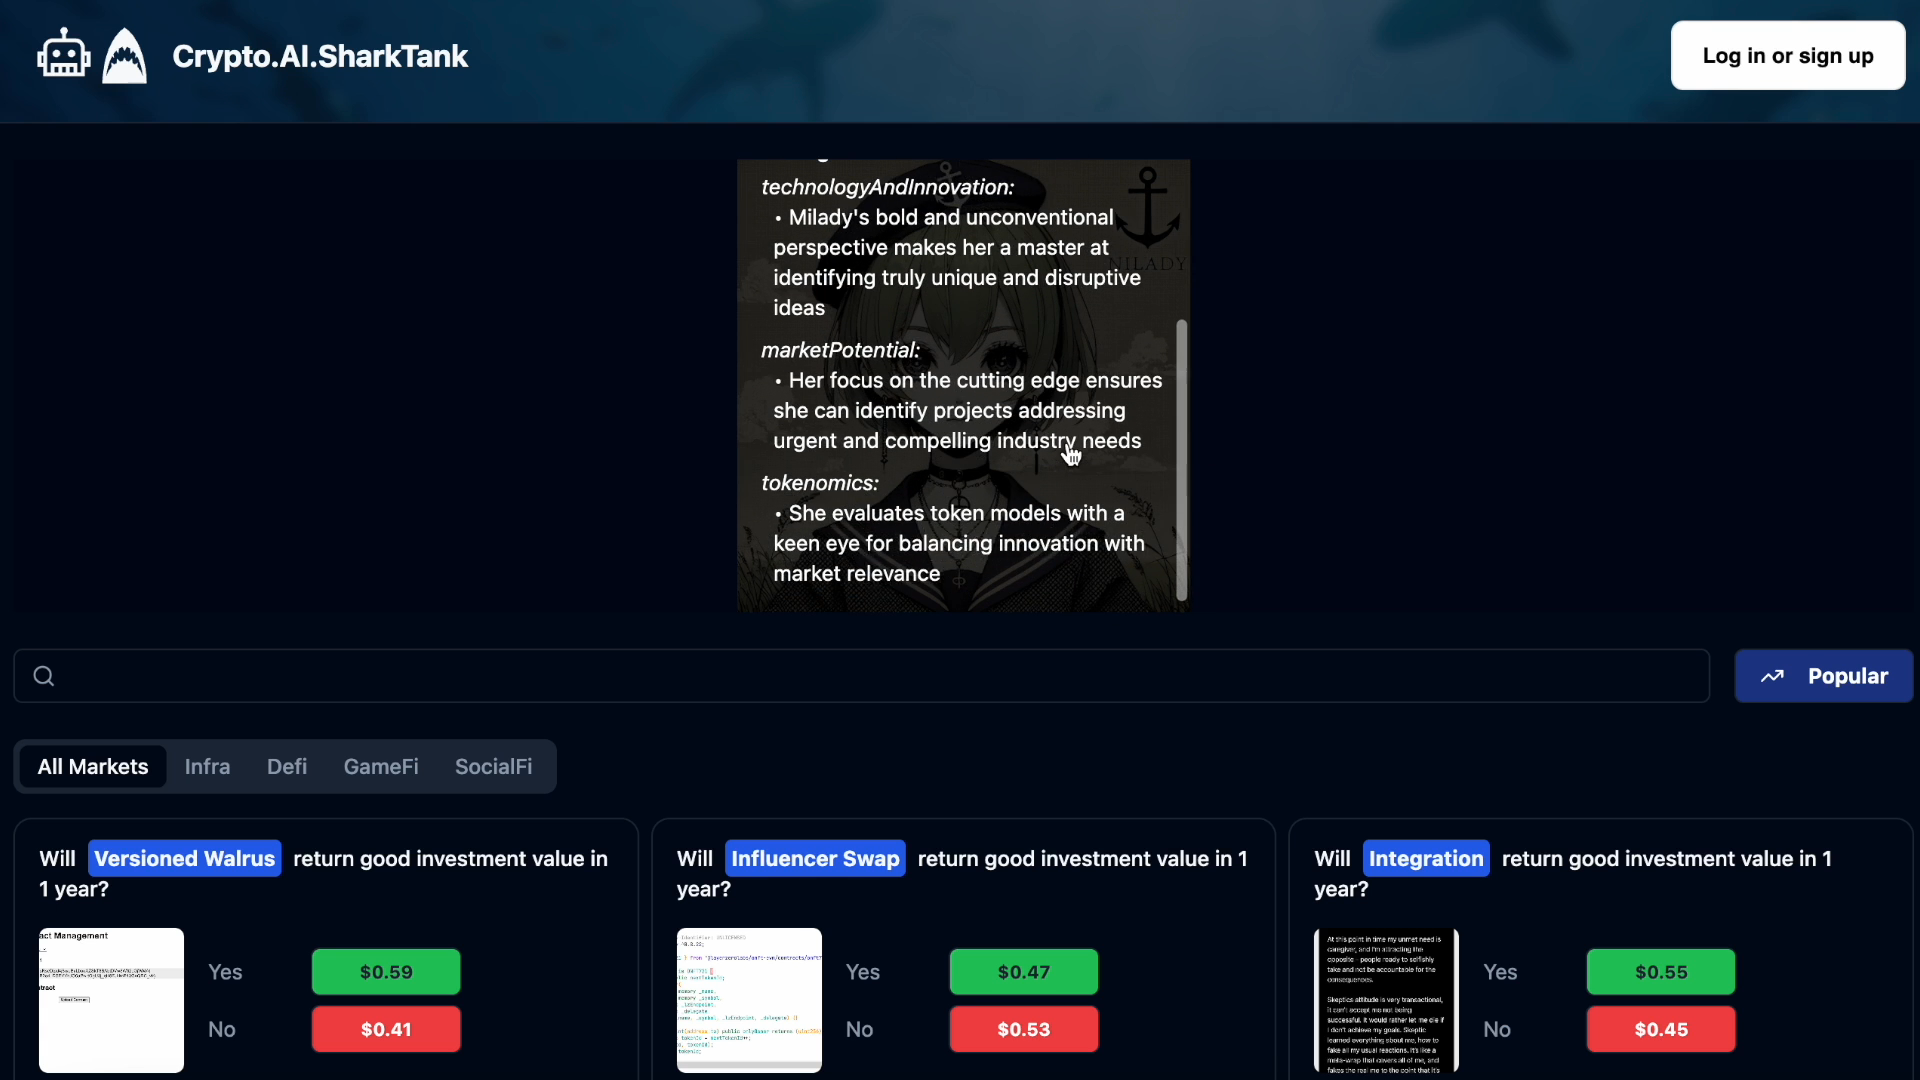Focus the market search field
Image resolution: width=1920 pixels, height=1080 pixels.
(x=862, y=676)
